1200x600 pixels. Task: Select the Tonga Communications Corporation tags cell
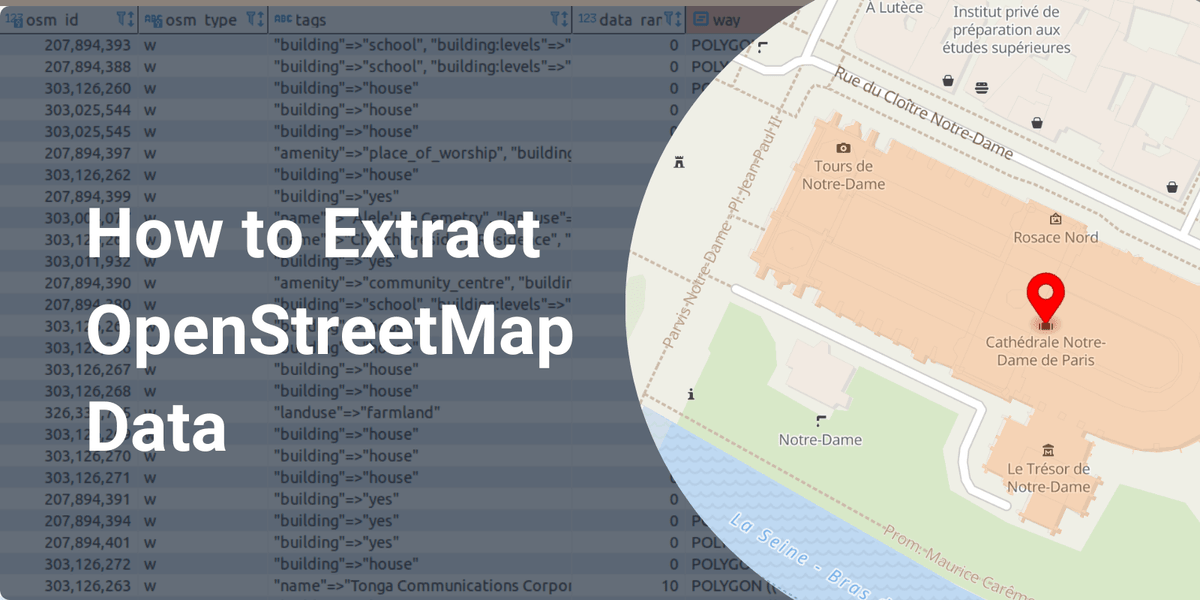(x=420, y=585)
